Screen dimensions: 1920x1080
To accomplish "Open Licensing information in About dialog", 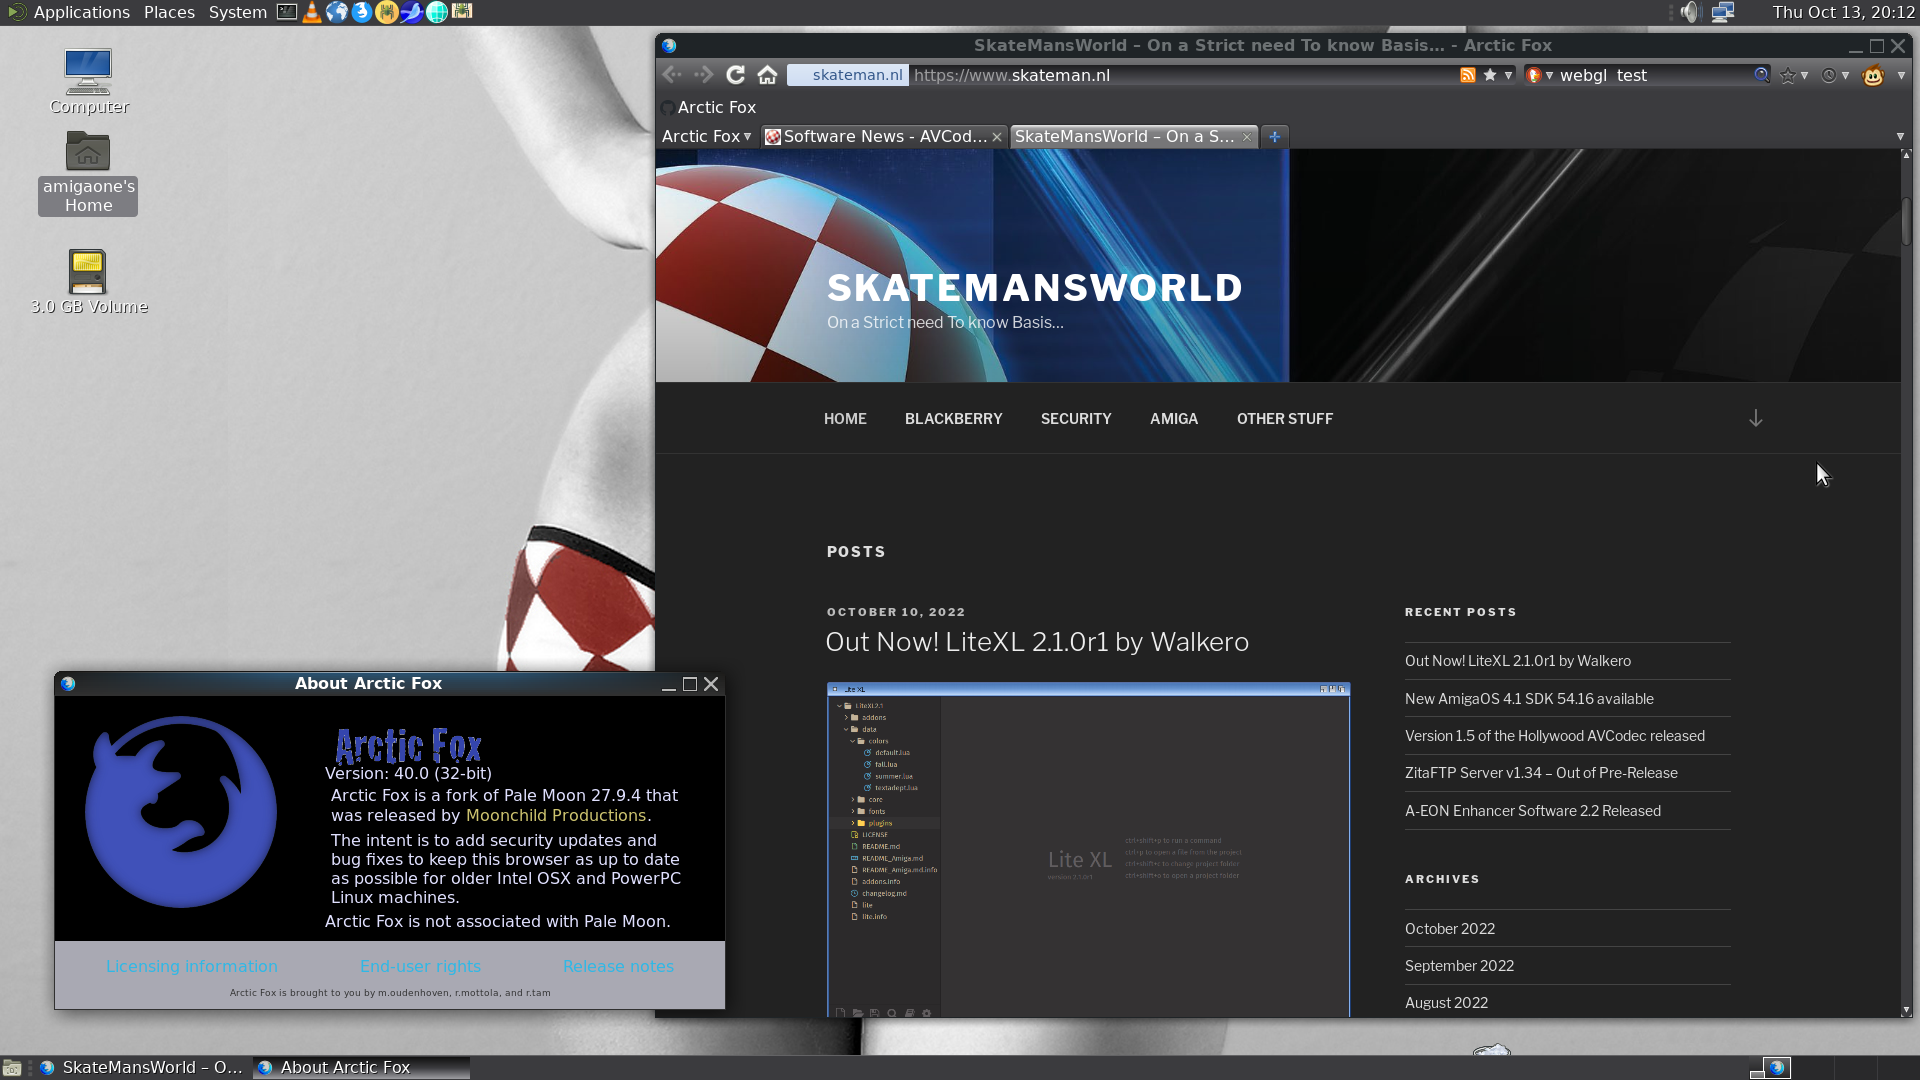I will coord(192,966).
